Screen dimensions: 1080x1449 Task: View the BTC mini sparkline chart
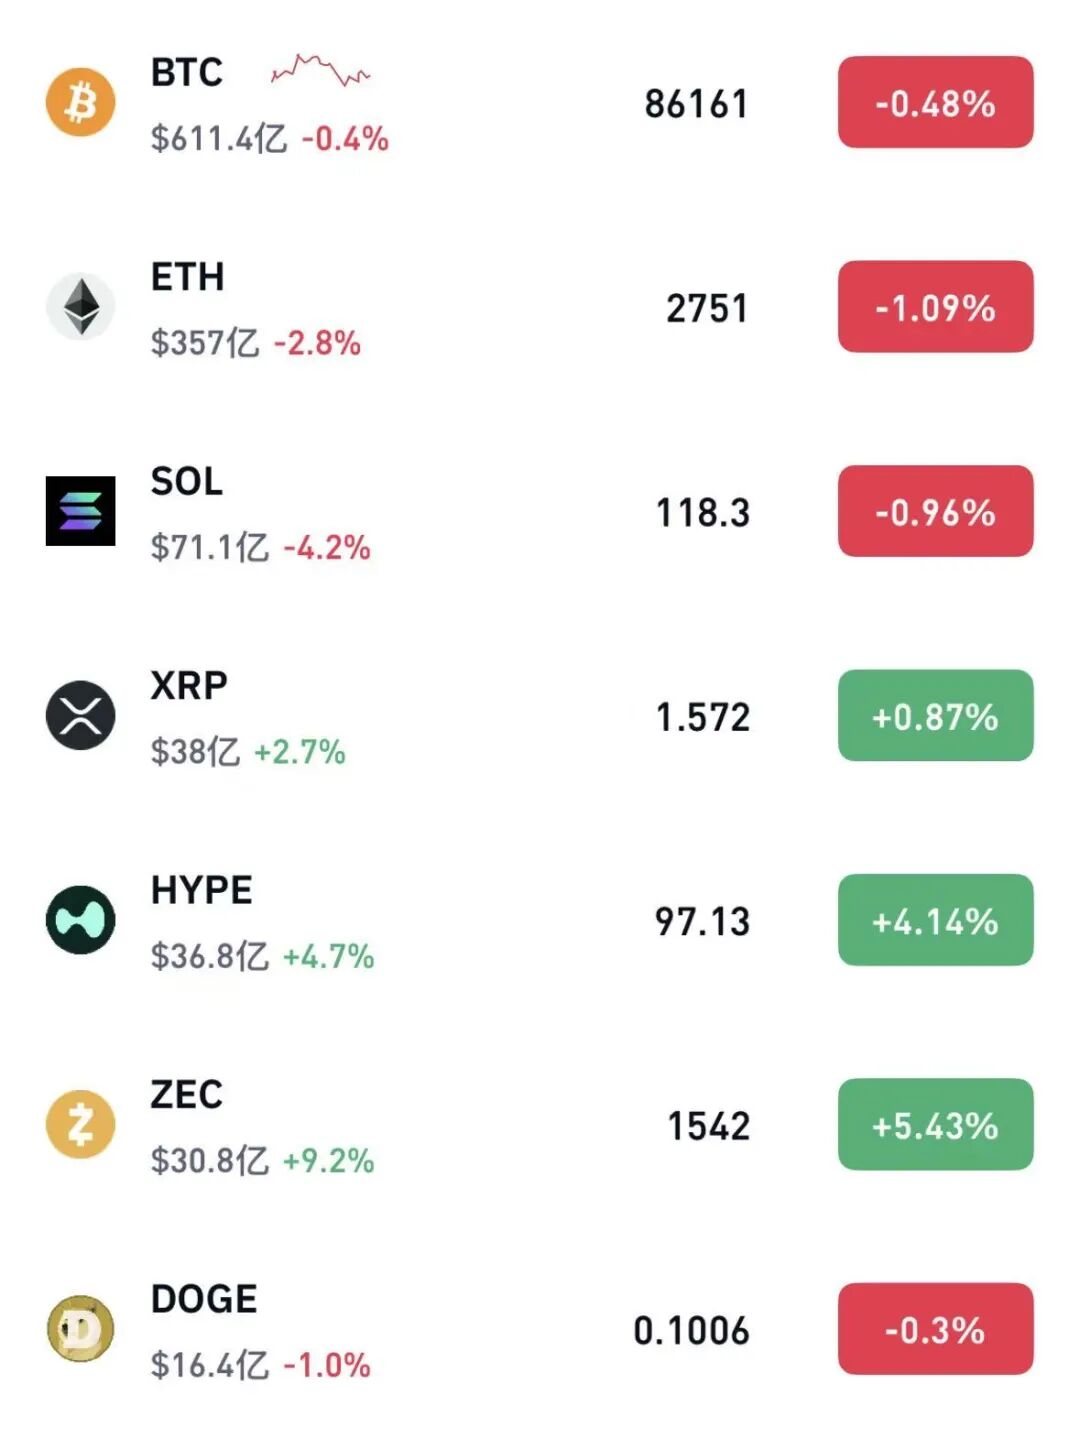click(320, 70)
